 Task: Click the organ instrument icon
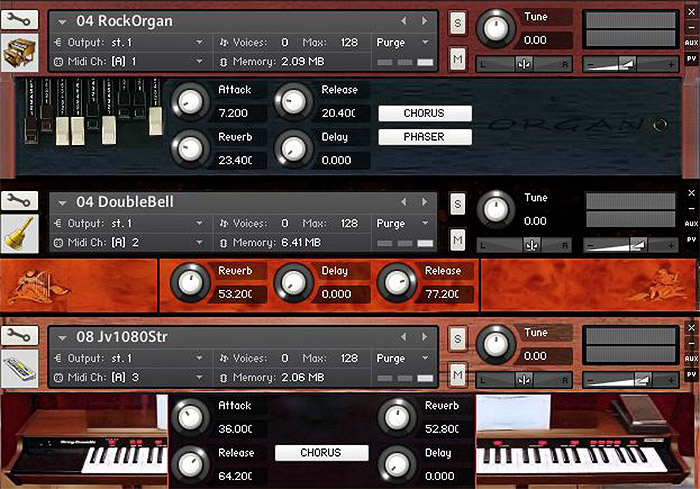tap(21, 53)
